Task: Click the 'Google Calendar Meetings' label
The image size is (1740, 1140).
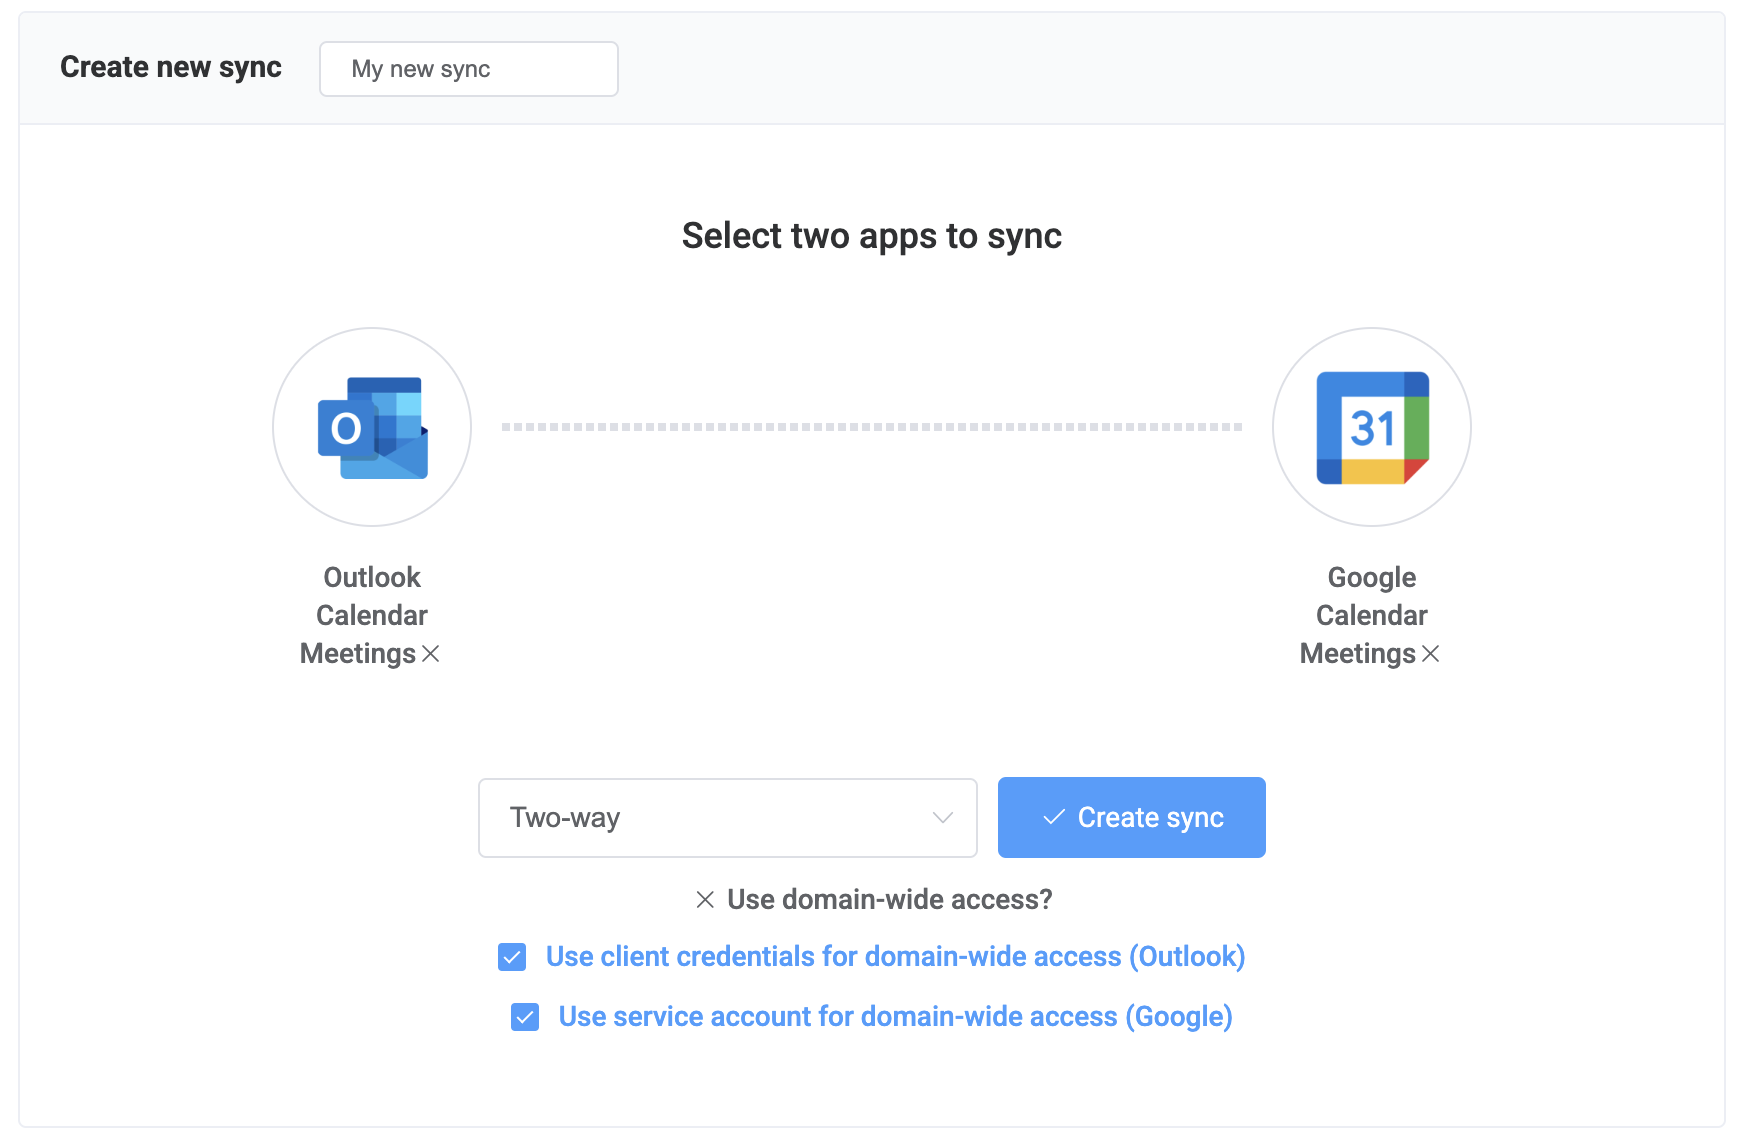Action: 1370,615
